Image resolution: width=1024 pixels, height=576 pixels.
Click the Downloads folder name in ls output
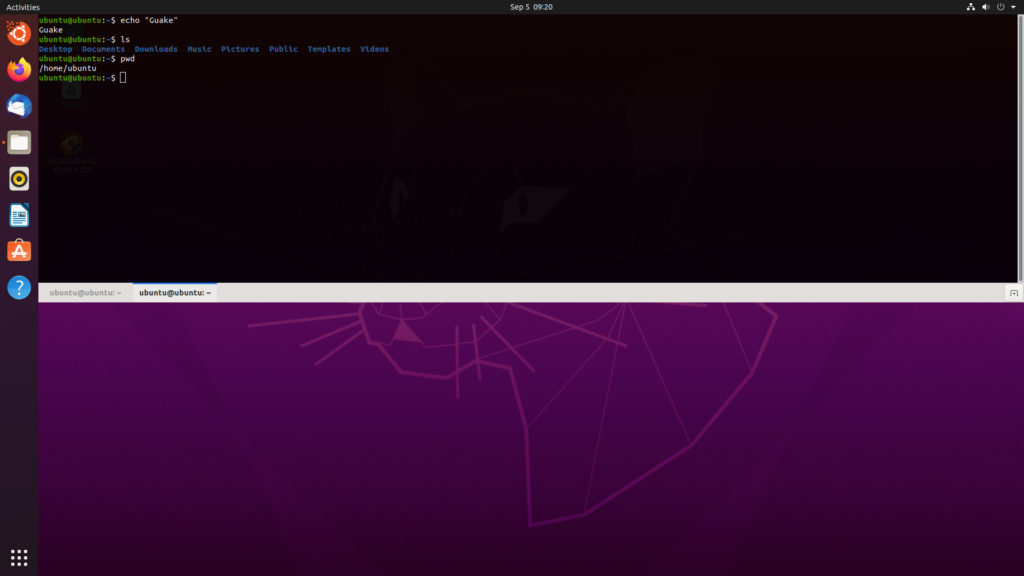156,49
